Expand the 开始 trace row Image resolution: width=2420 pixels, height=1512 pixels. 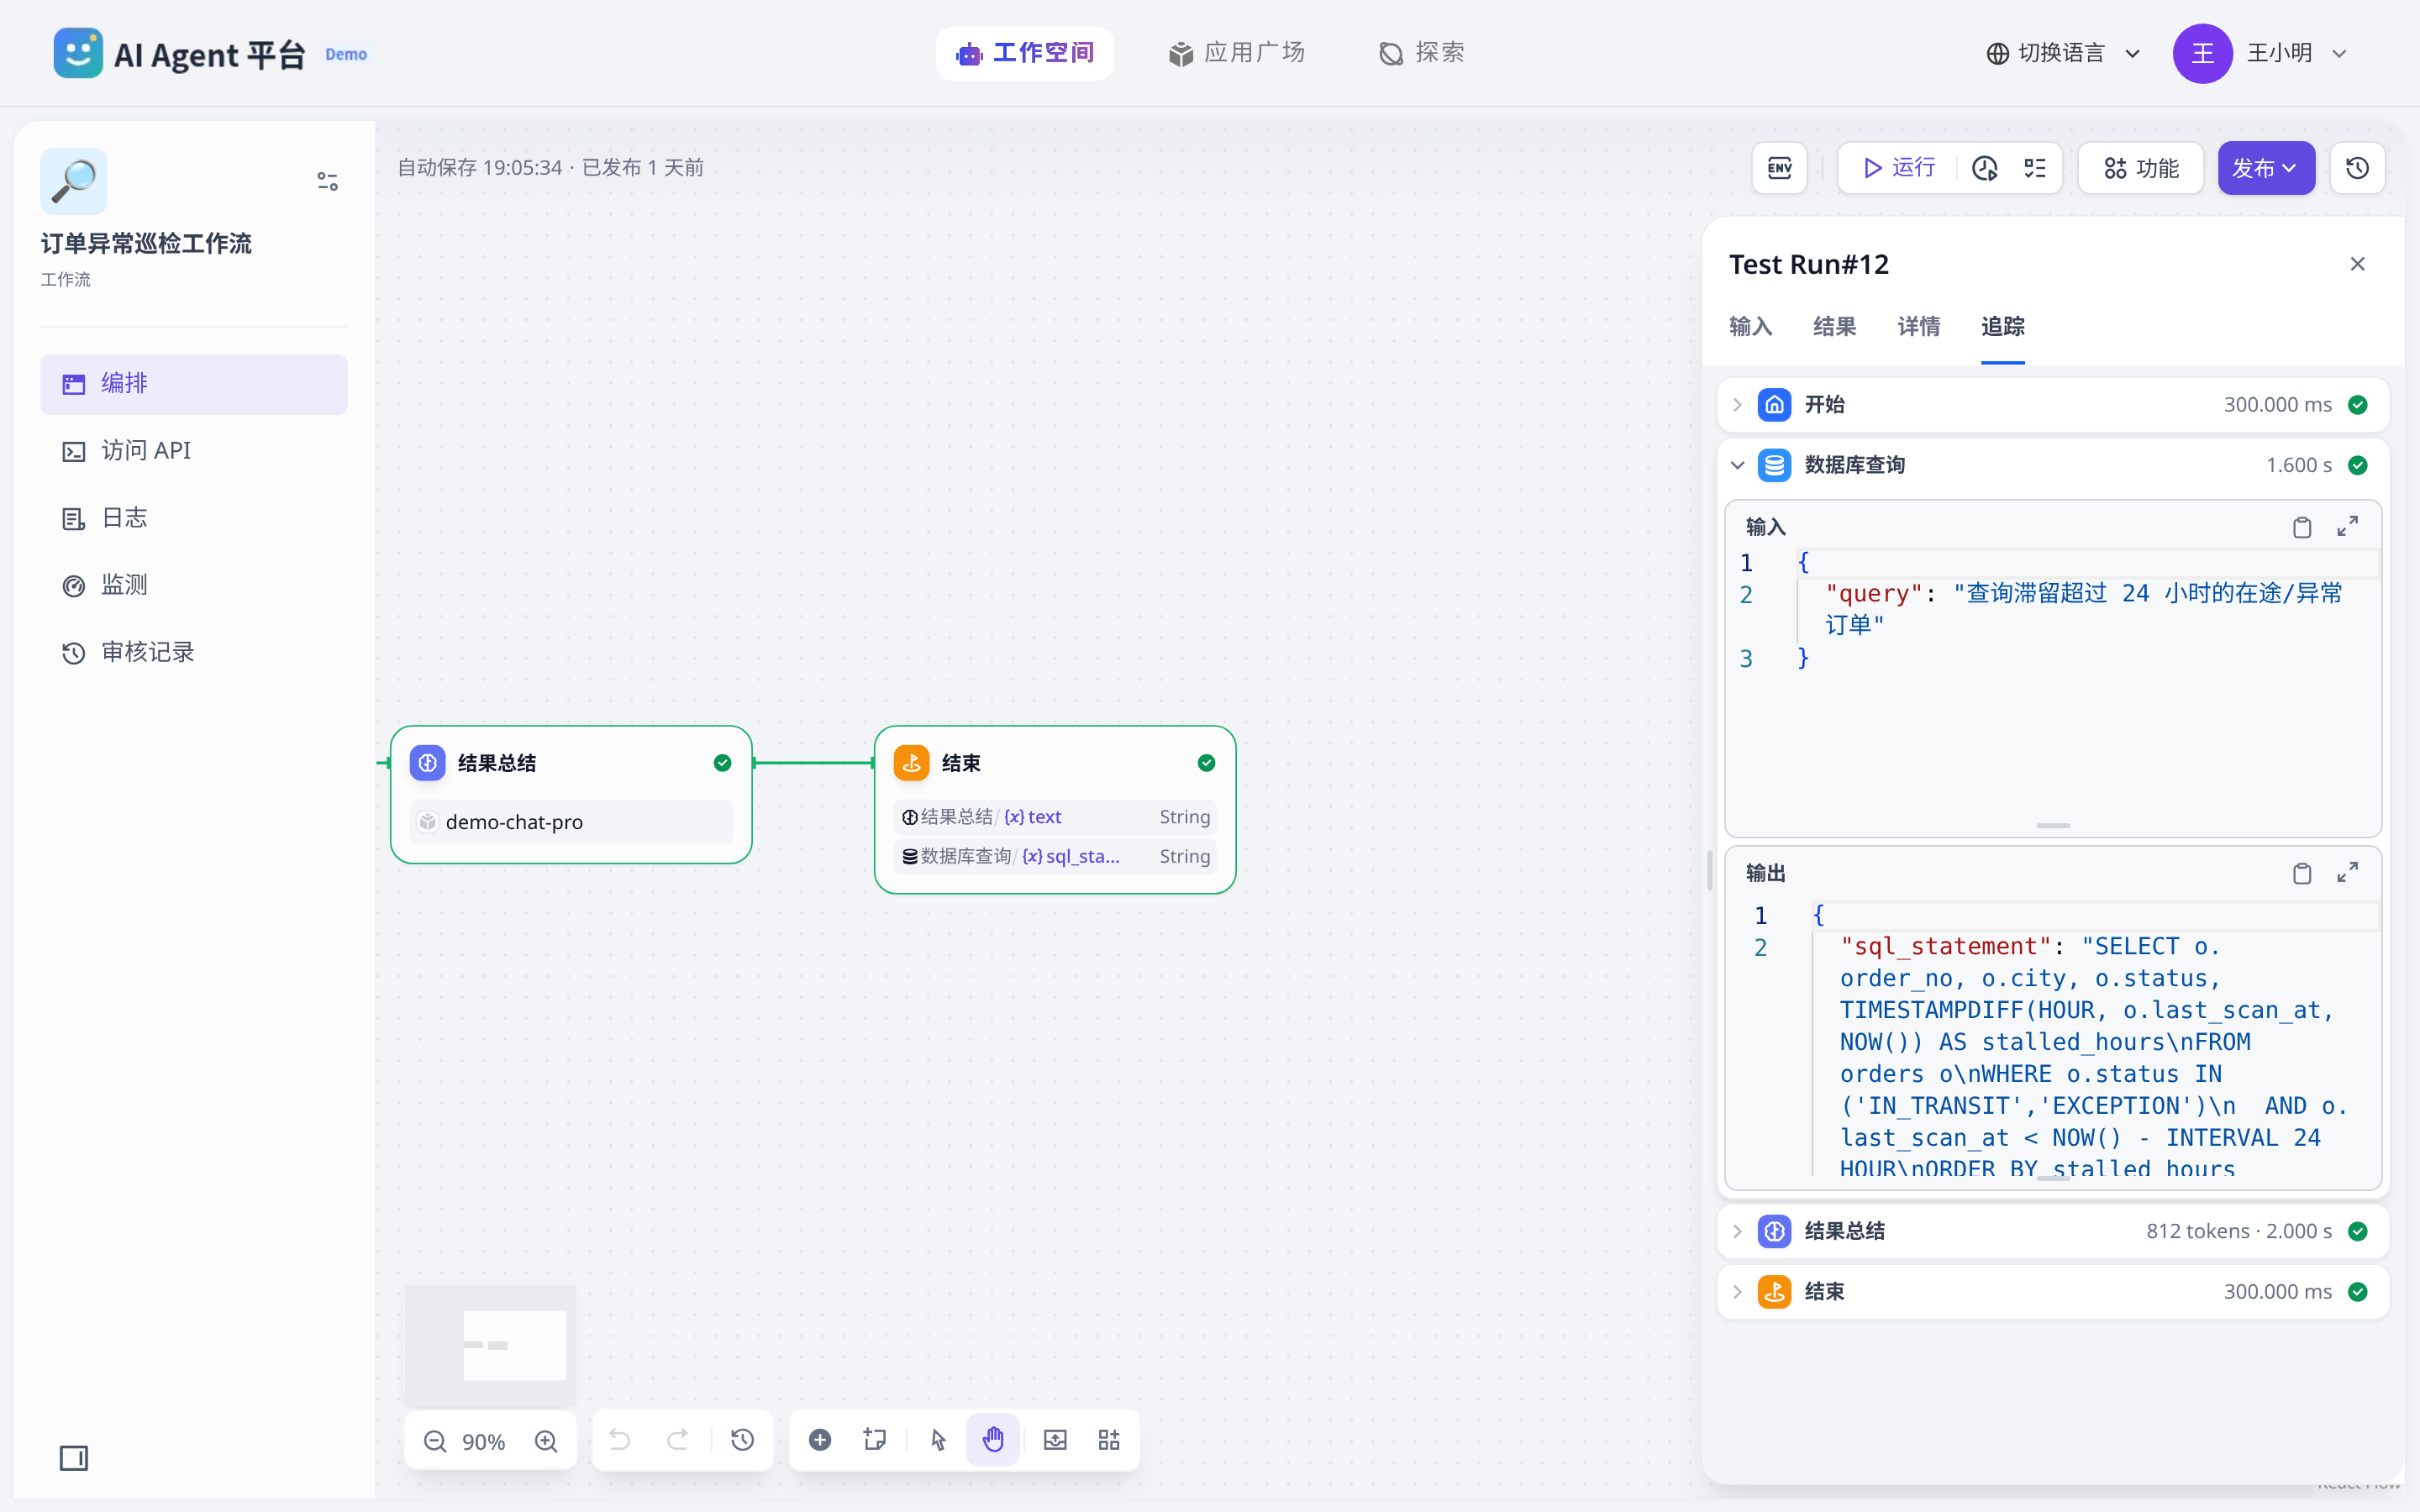tap(2053, 405)
